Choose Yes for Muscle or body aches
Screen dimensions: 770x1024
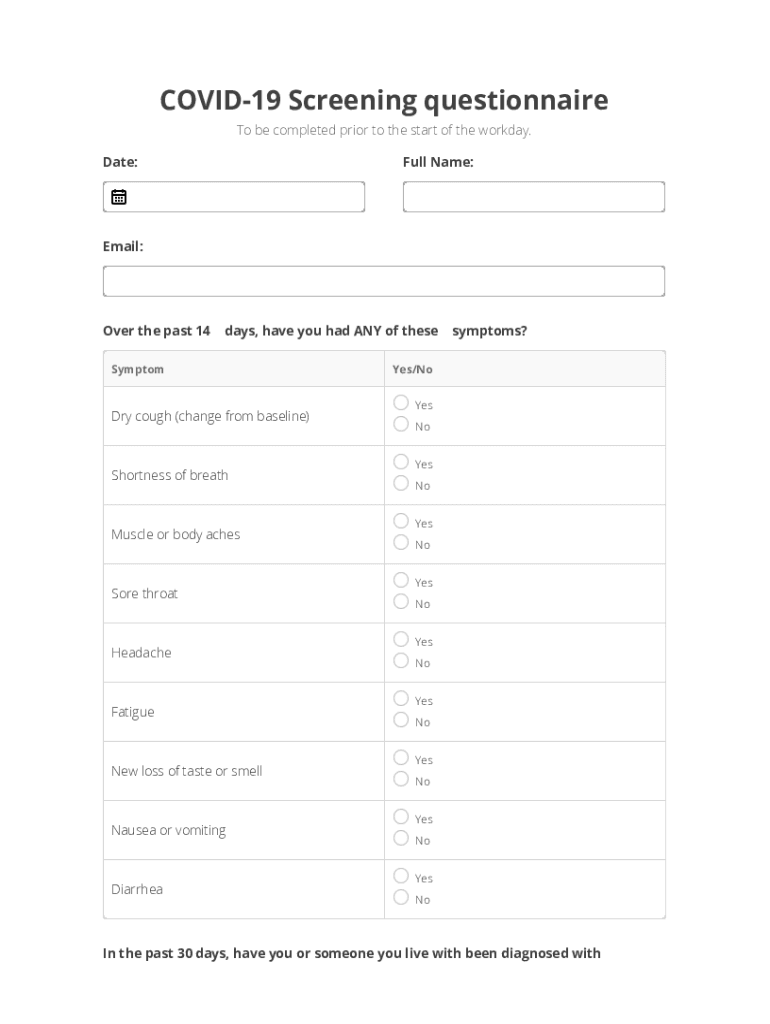[401, 521]
